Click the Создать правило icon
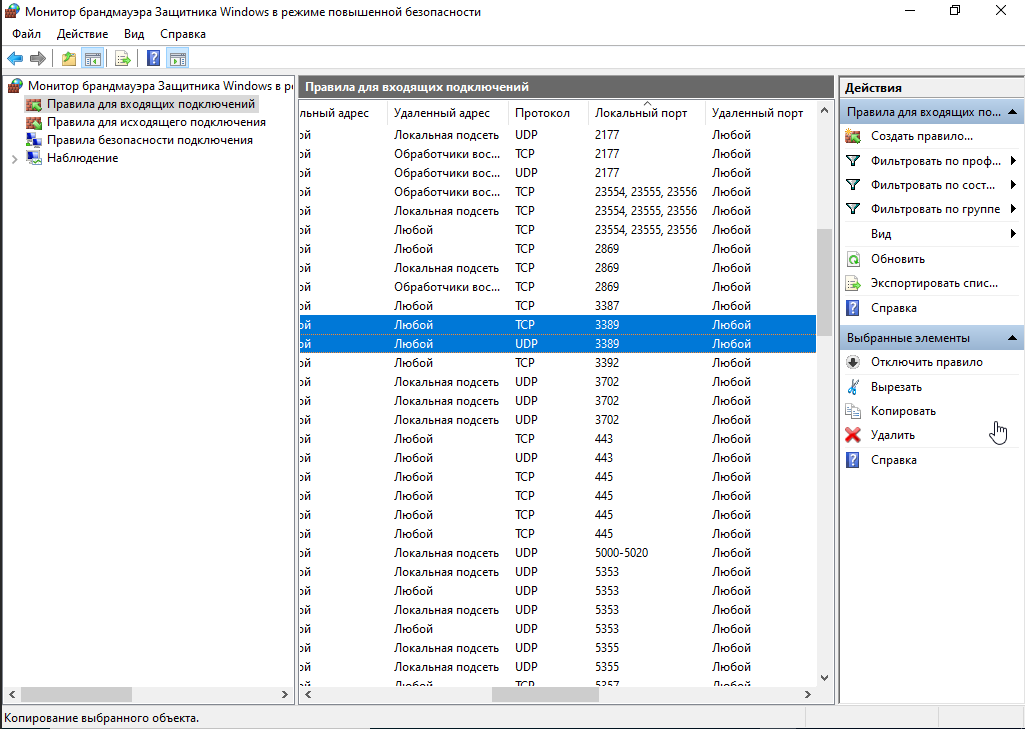The width and height of the screenshot is (1025, 729). tap(853, 136)
